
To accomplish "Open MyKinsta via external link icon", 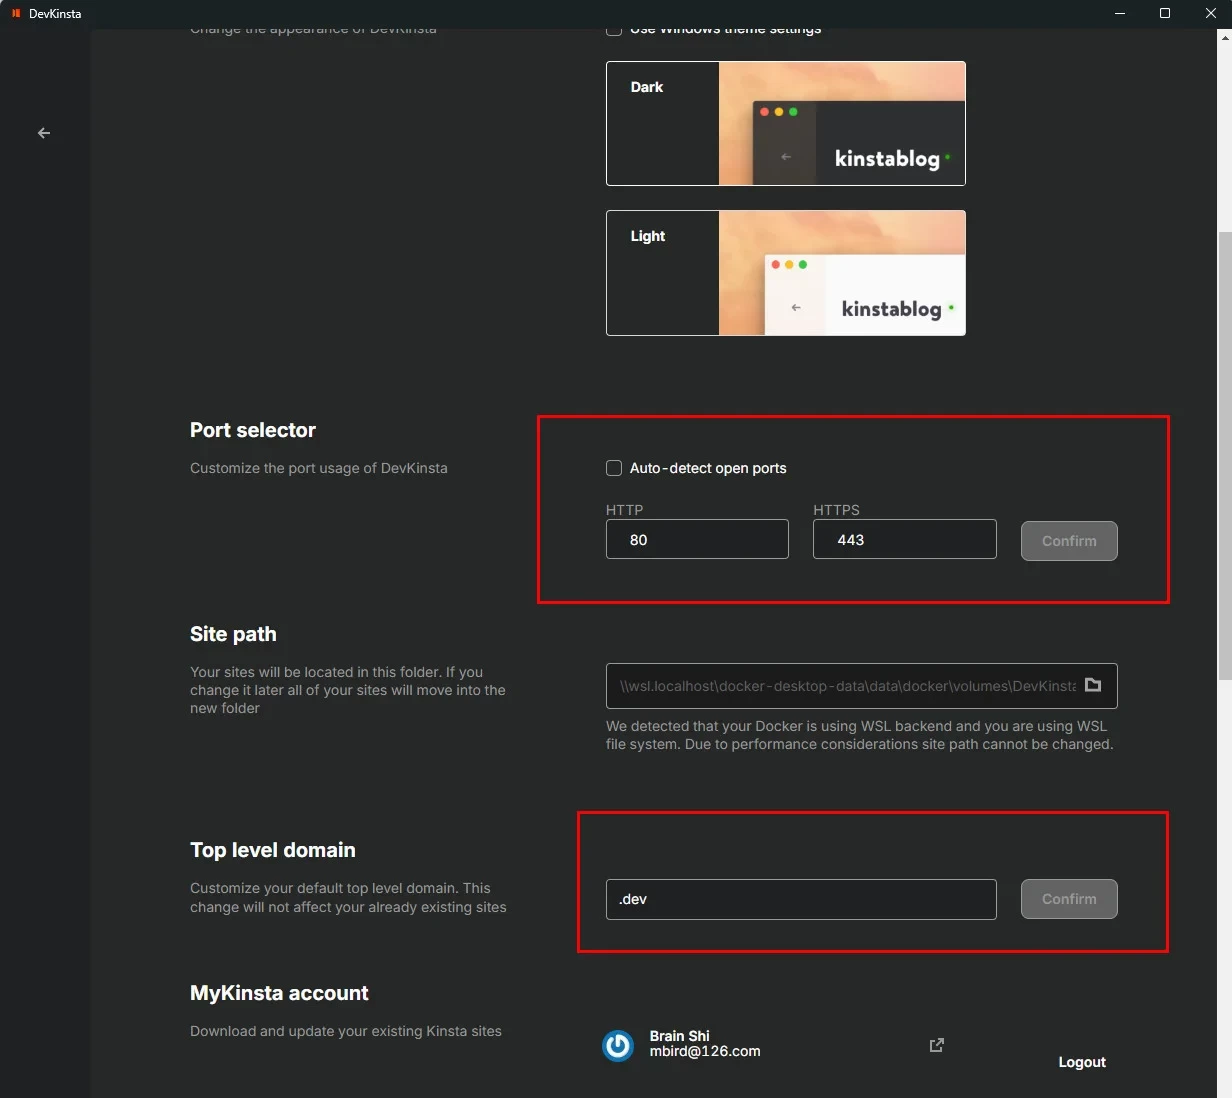I will (936, 1045).
